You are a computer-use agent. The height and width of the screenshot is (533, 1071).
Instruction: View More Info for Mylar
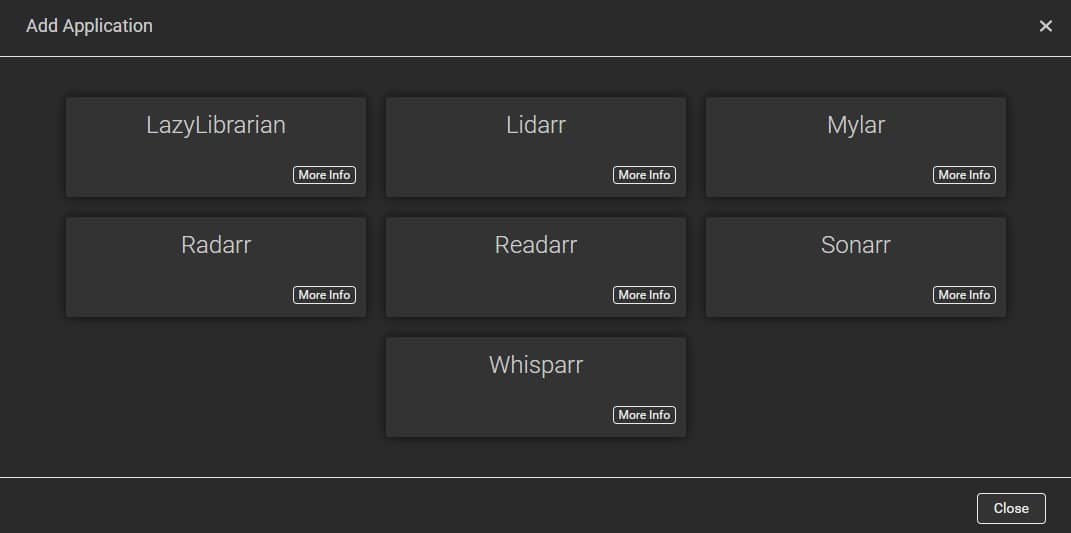tap(964, 175)
